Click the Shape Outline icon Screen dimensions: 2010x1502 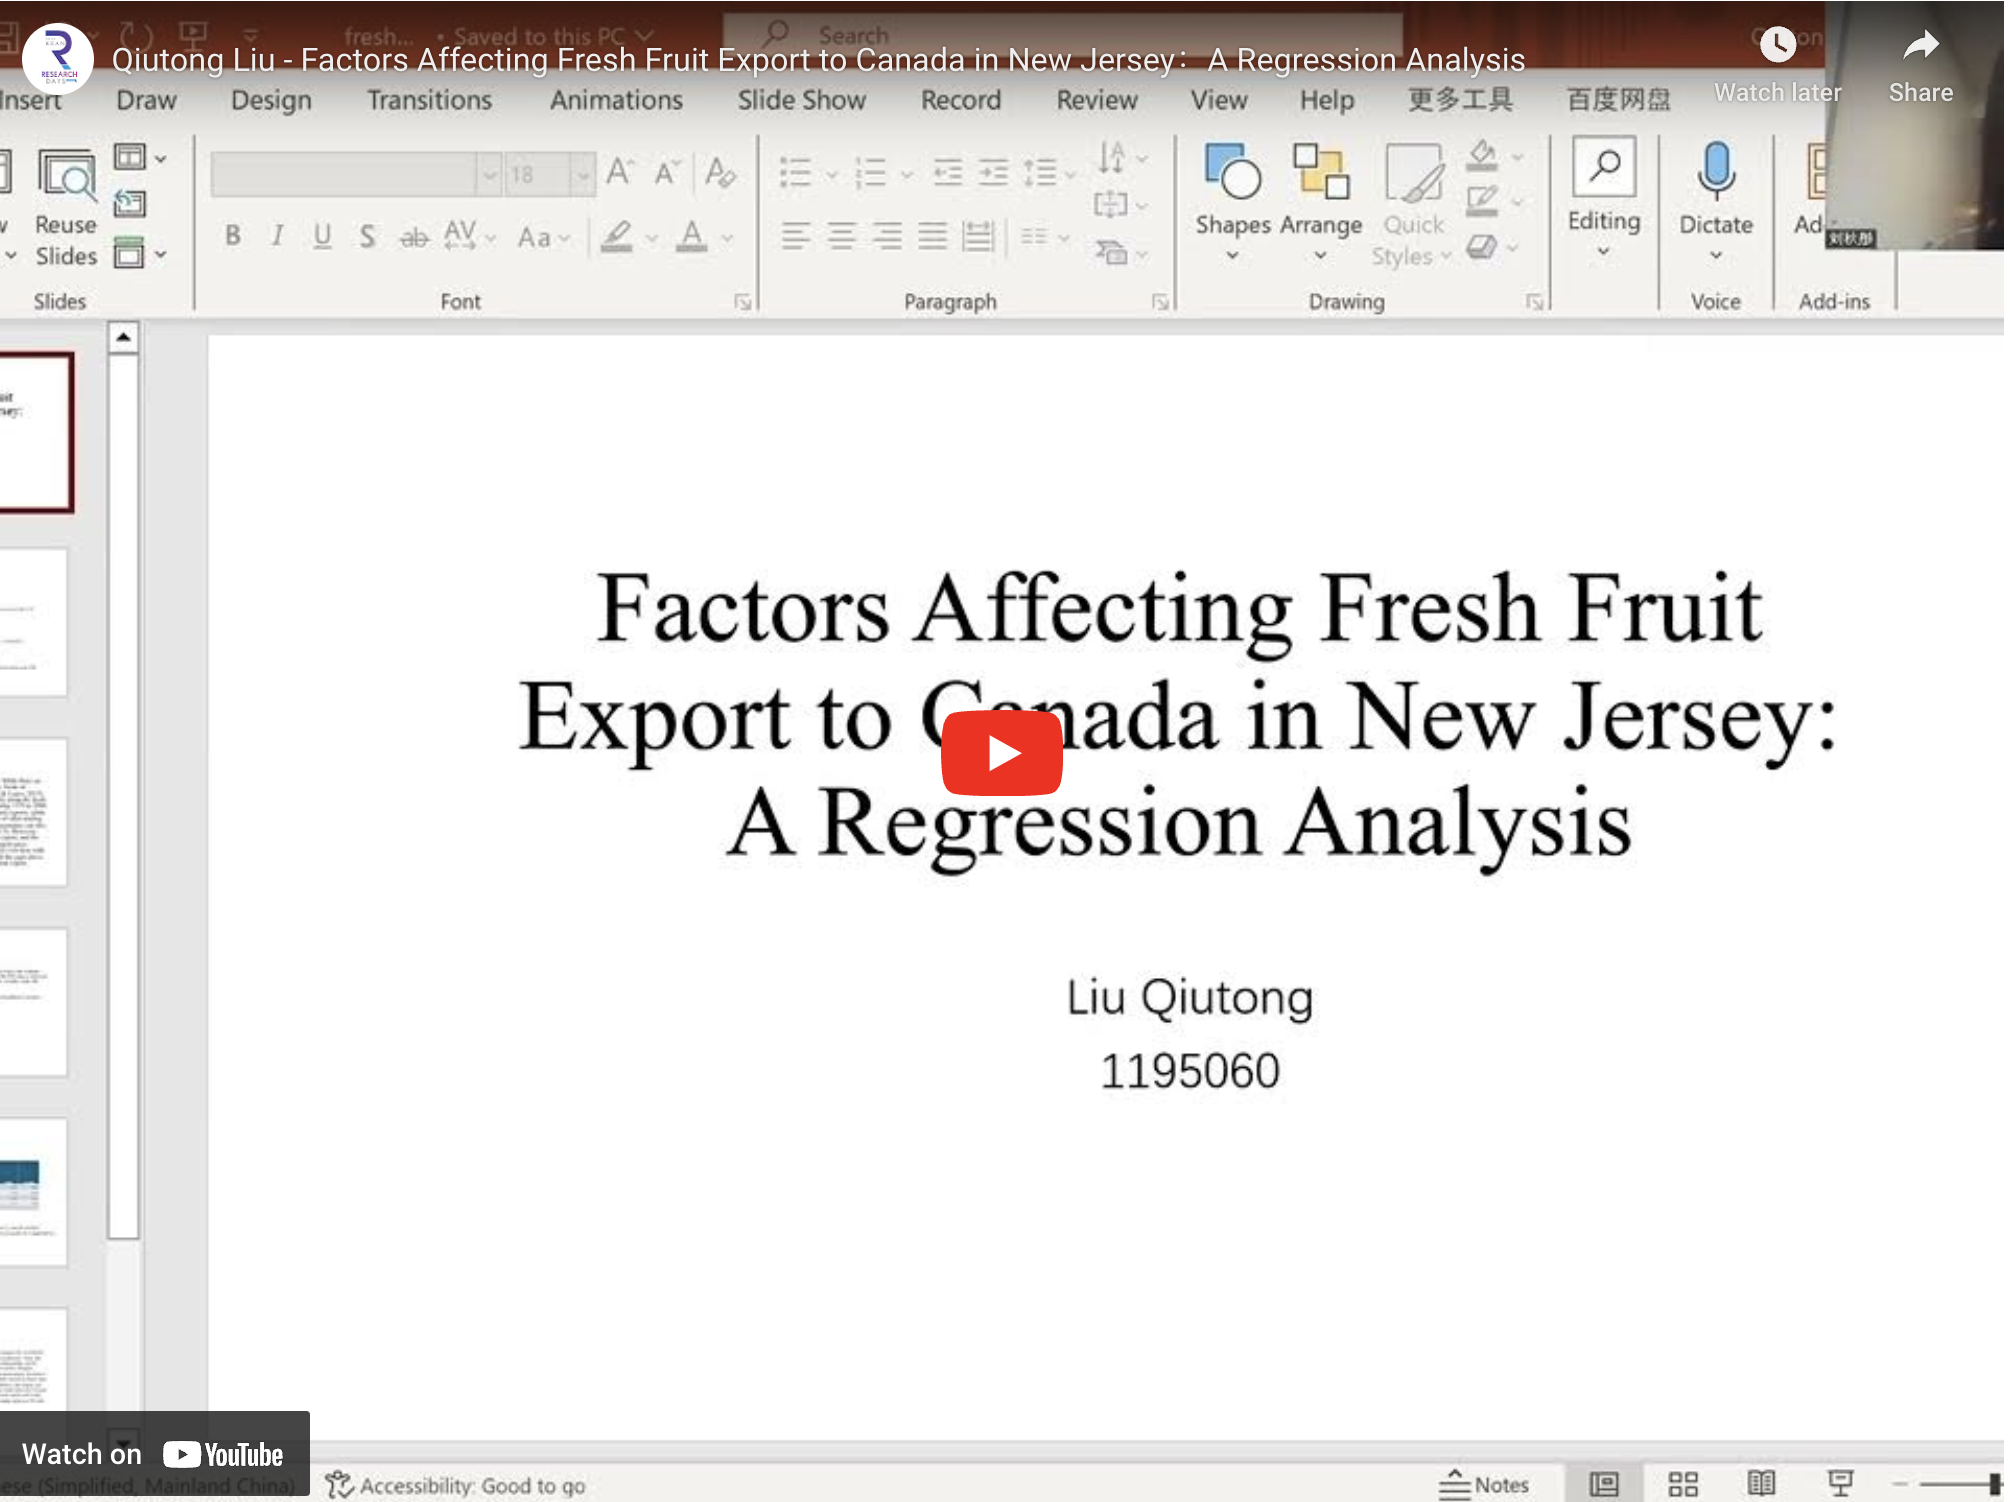click(1482, 201)
